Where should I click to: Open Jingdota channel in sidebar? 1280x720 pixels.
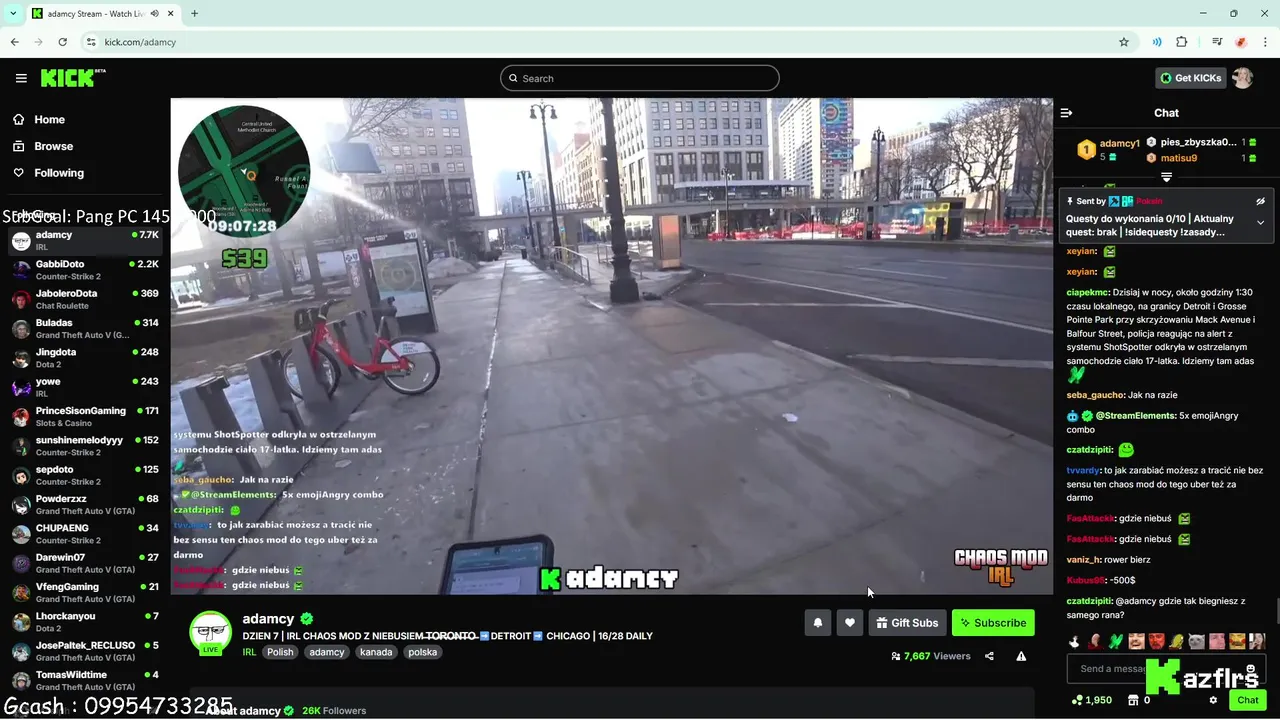[x=85, y=358]
